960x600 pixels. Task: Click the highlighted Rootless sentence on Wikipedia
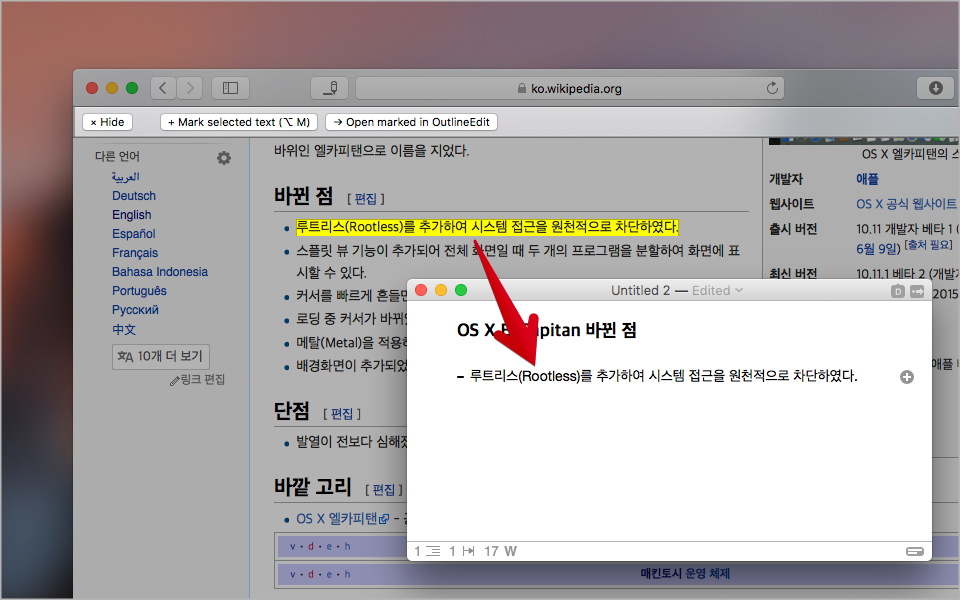pyautogui.click(x=487, y=227)
